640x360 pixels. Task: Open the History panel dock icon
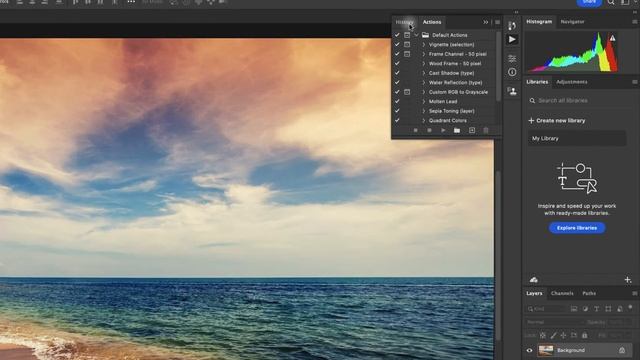(x=512, y=25)
